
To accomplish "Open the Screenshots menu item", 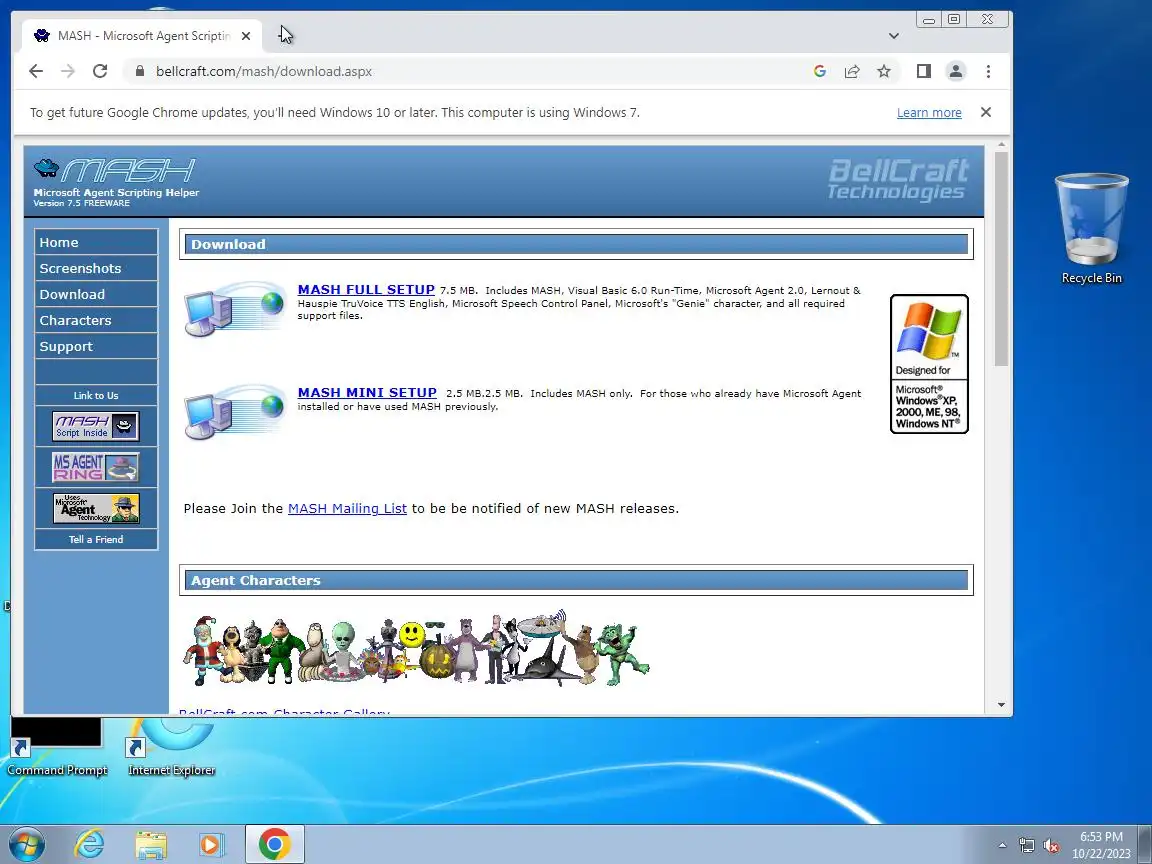I will (96, 268).
